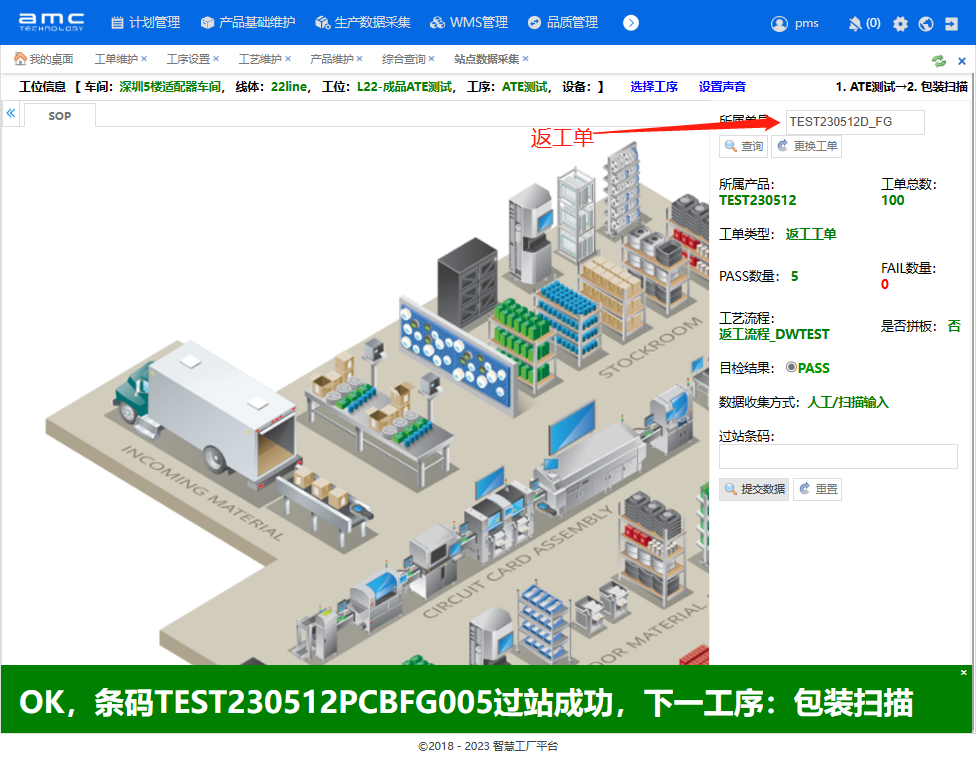Viewport: 976px width, 761px height.
Task: Click the globe language icon
Action: [x=926, y=23]
